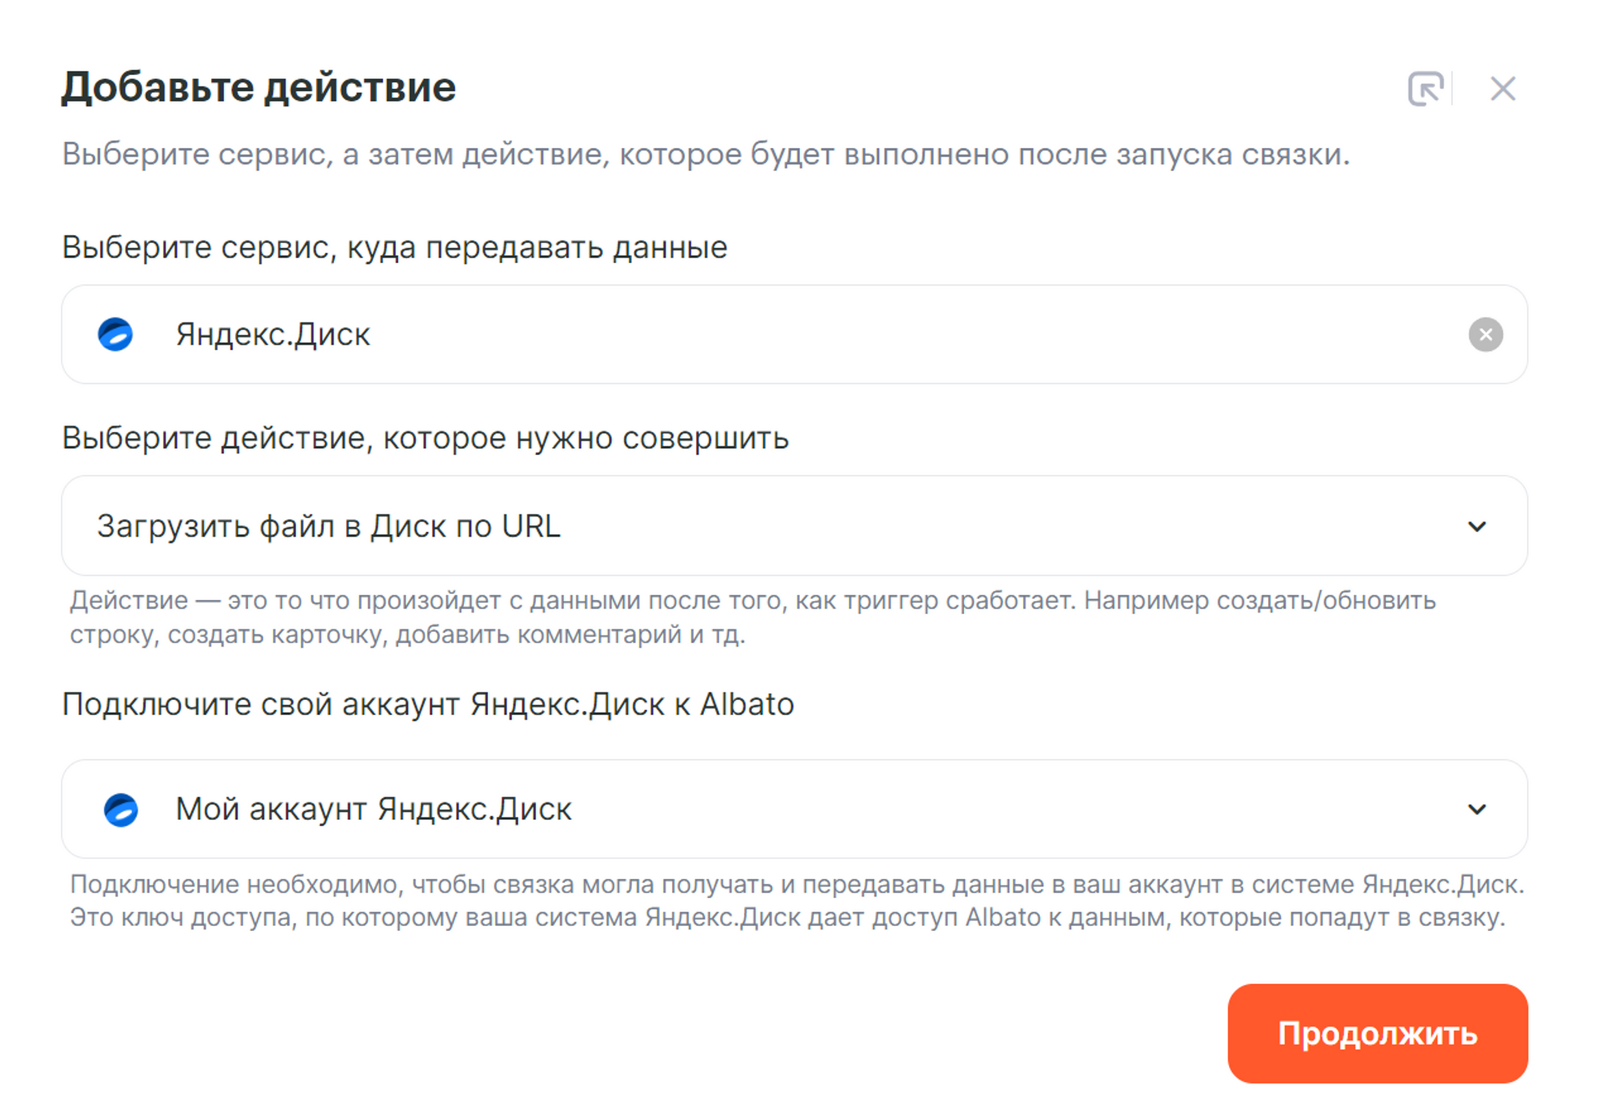Close the Добавьте действие dialog
Image resolution: width=1600 pixels, height=1110 pixels.
(x=1502, y=89)
